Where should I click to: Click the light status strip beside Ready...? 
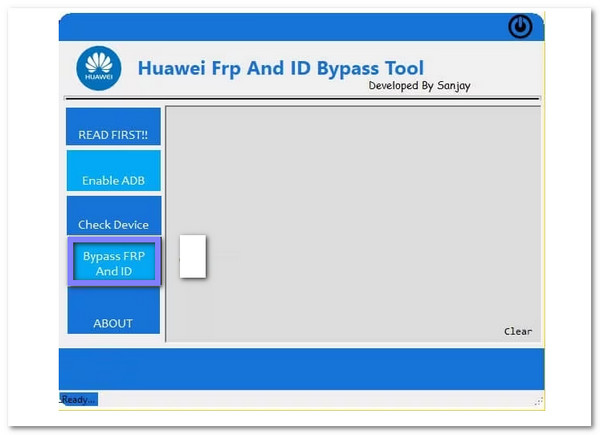[300, 399]
